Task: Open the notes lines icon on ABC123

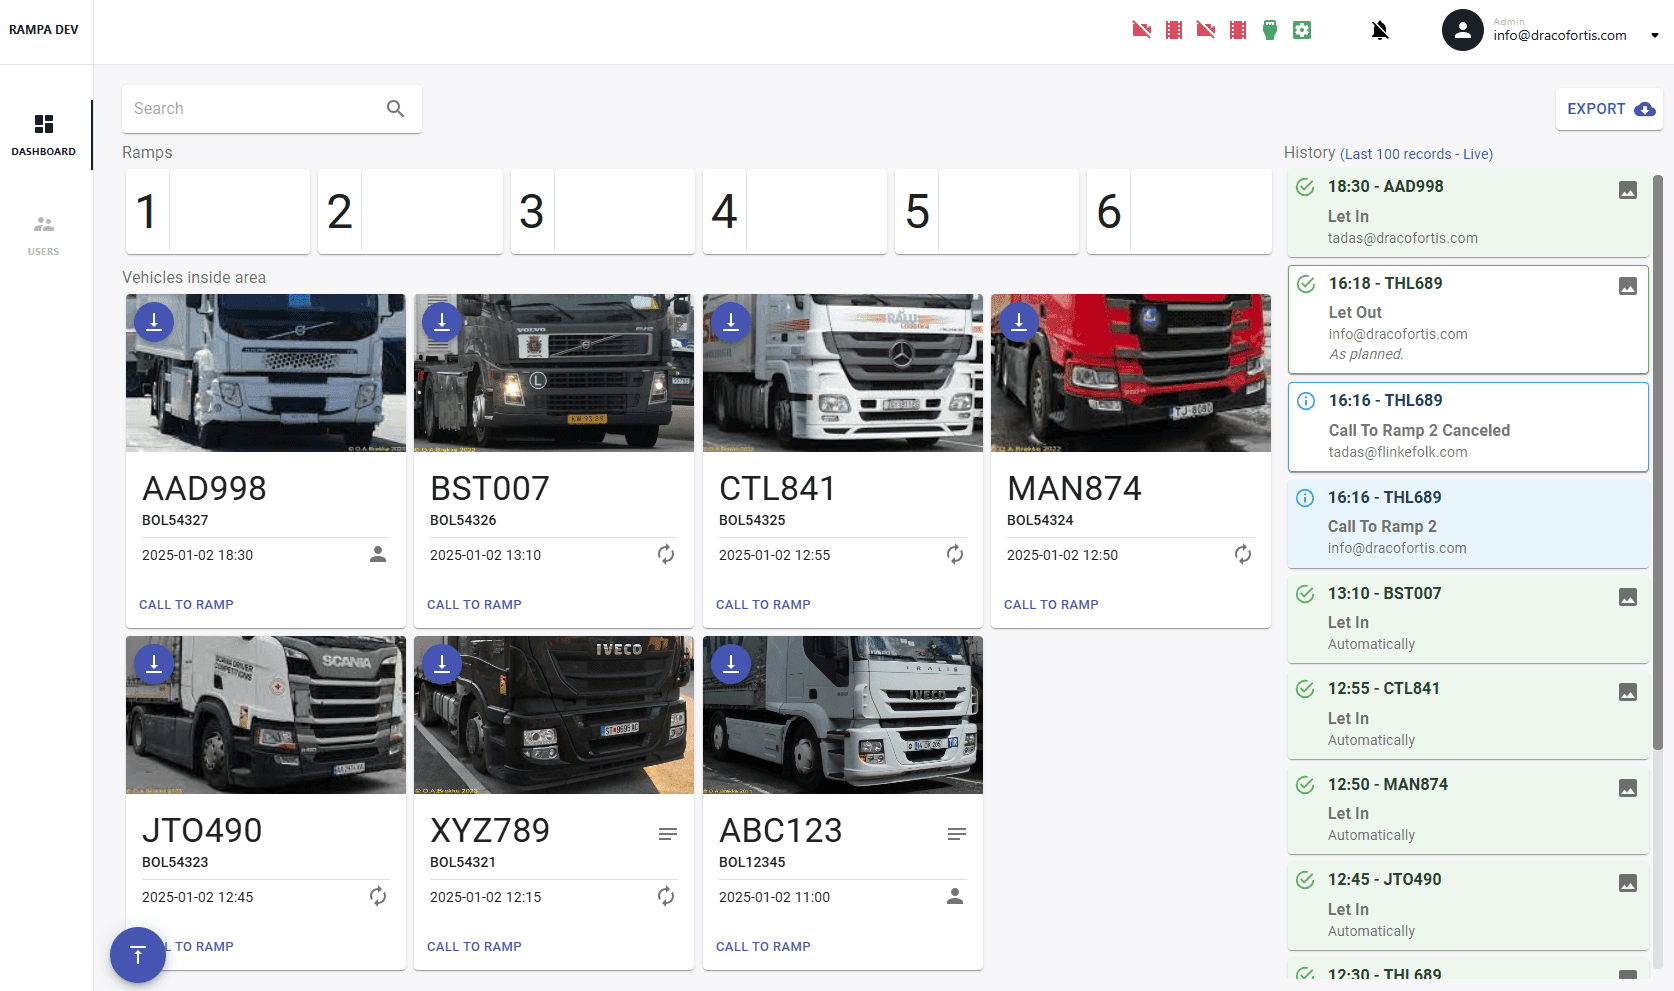Action: click(957, 834)
